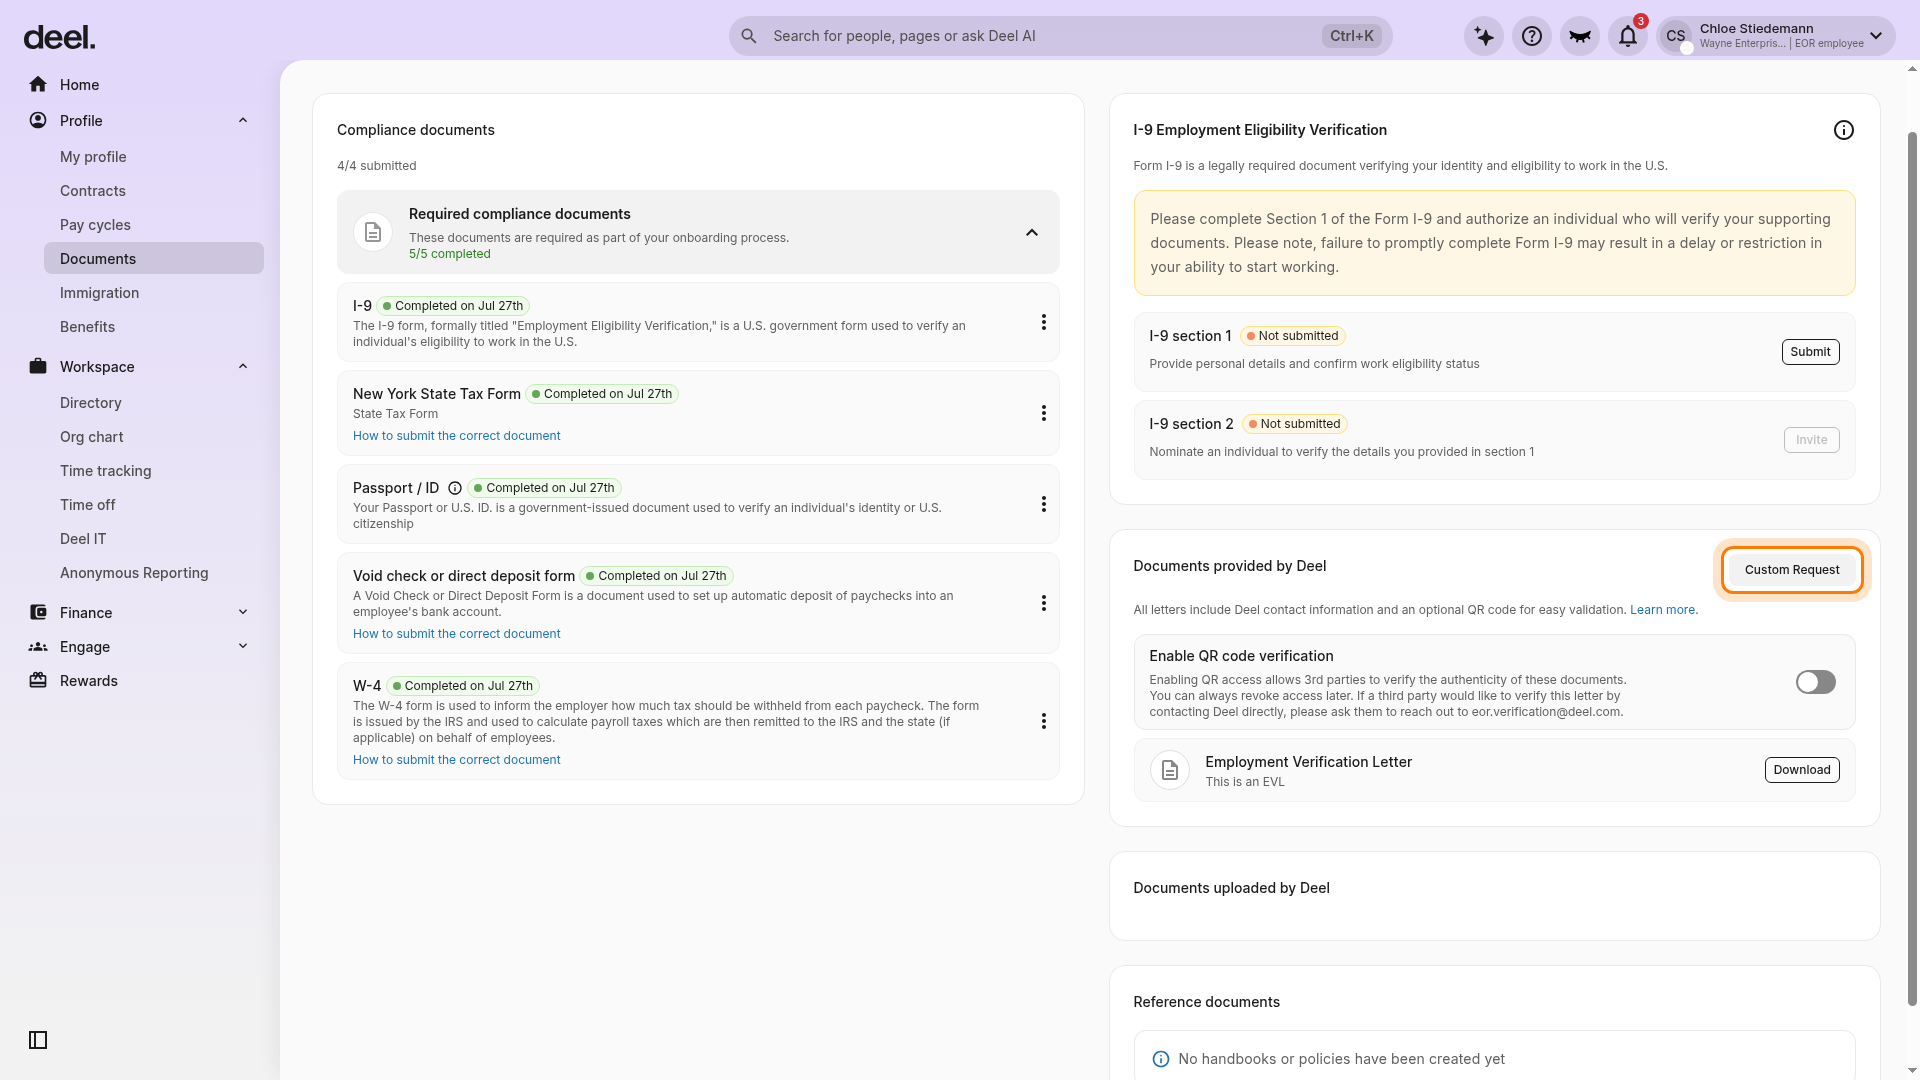Click the I-9 section 2 'Not submitted' badge
Screen dimensions: 1920x1080
[x=1295, y=424]
